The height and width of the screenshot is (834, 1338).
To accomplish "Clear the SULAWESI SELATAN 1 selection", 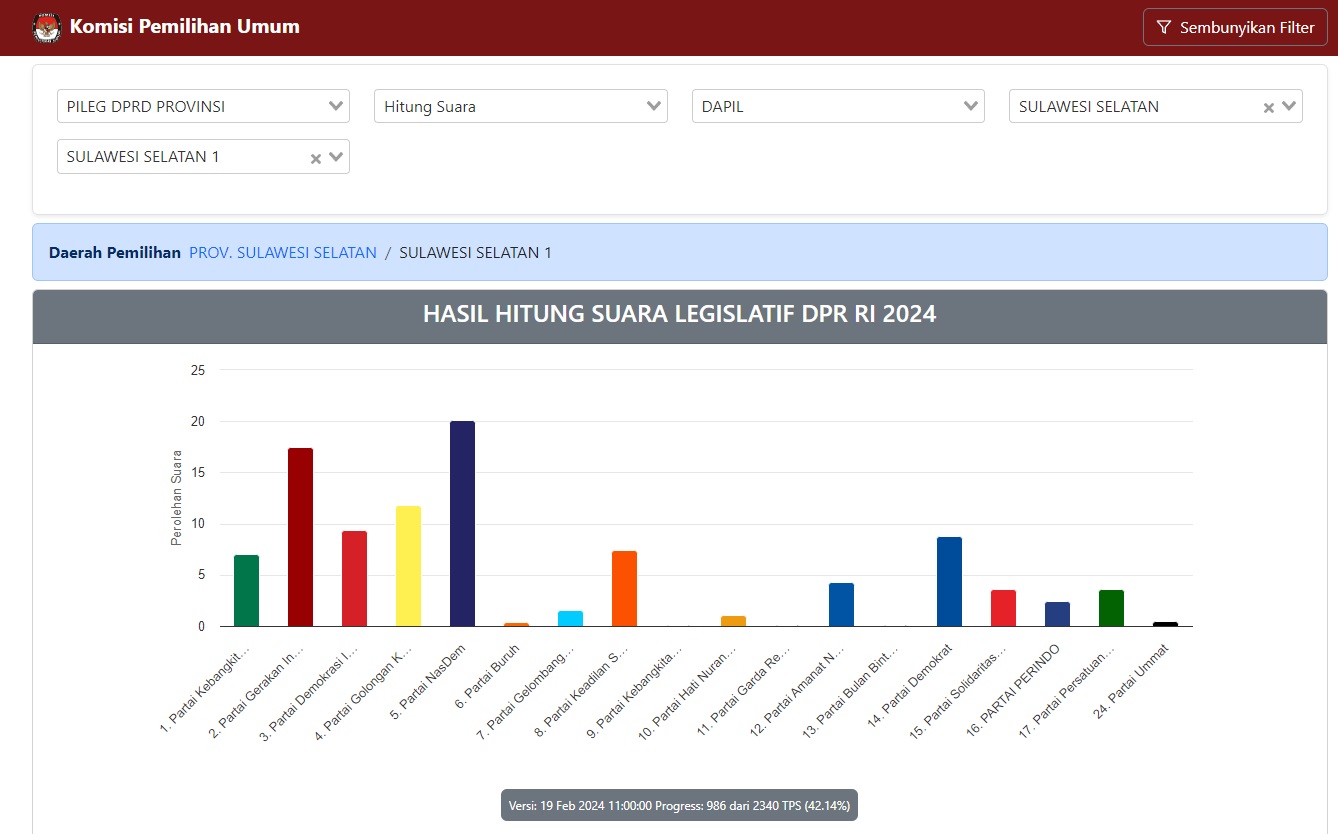I will 315,158.
